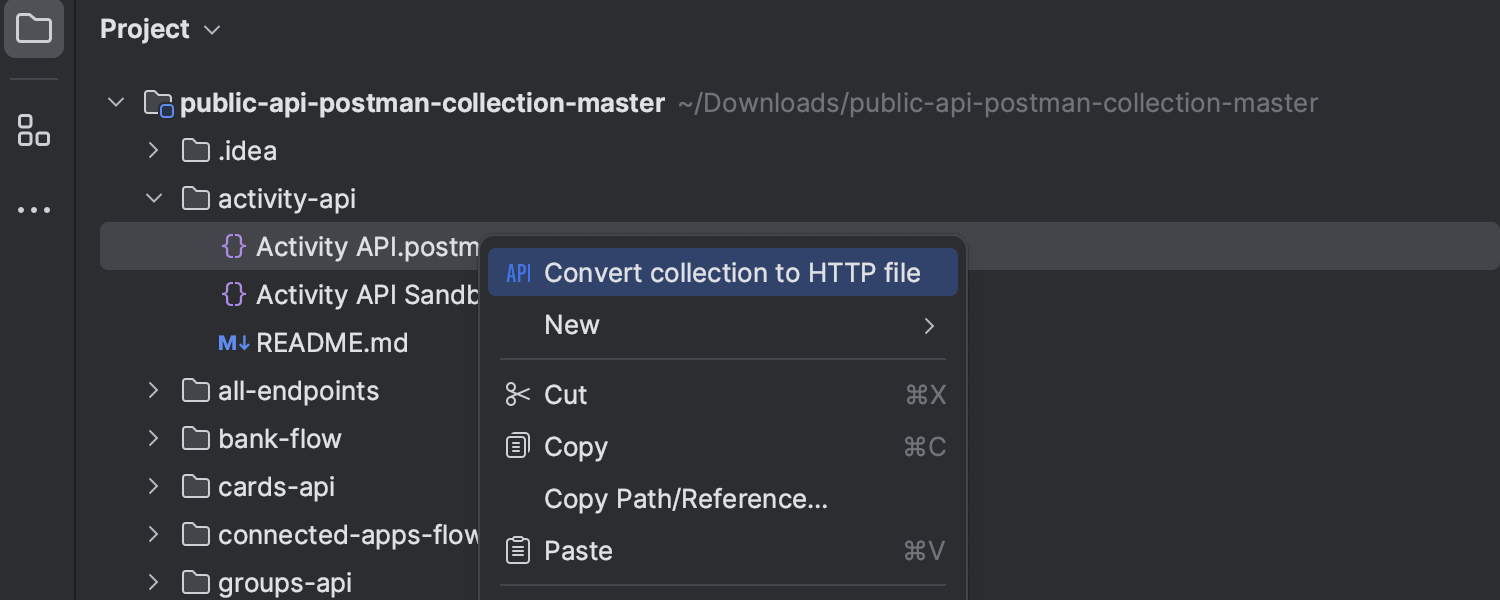1500x600 pixels.
Task: Expand the bank-flow folder
Action: [153, 439]
